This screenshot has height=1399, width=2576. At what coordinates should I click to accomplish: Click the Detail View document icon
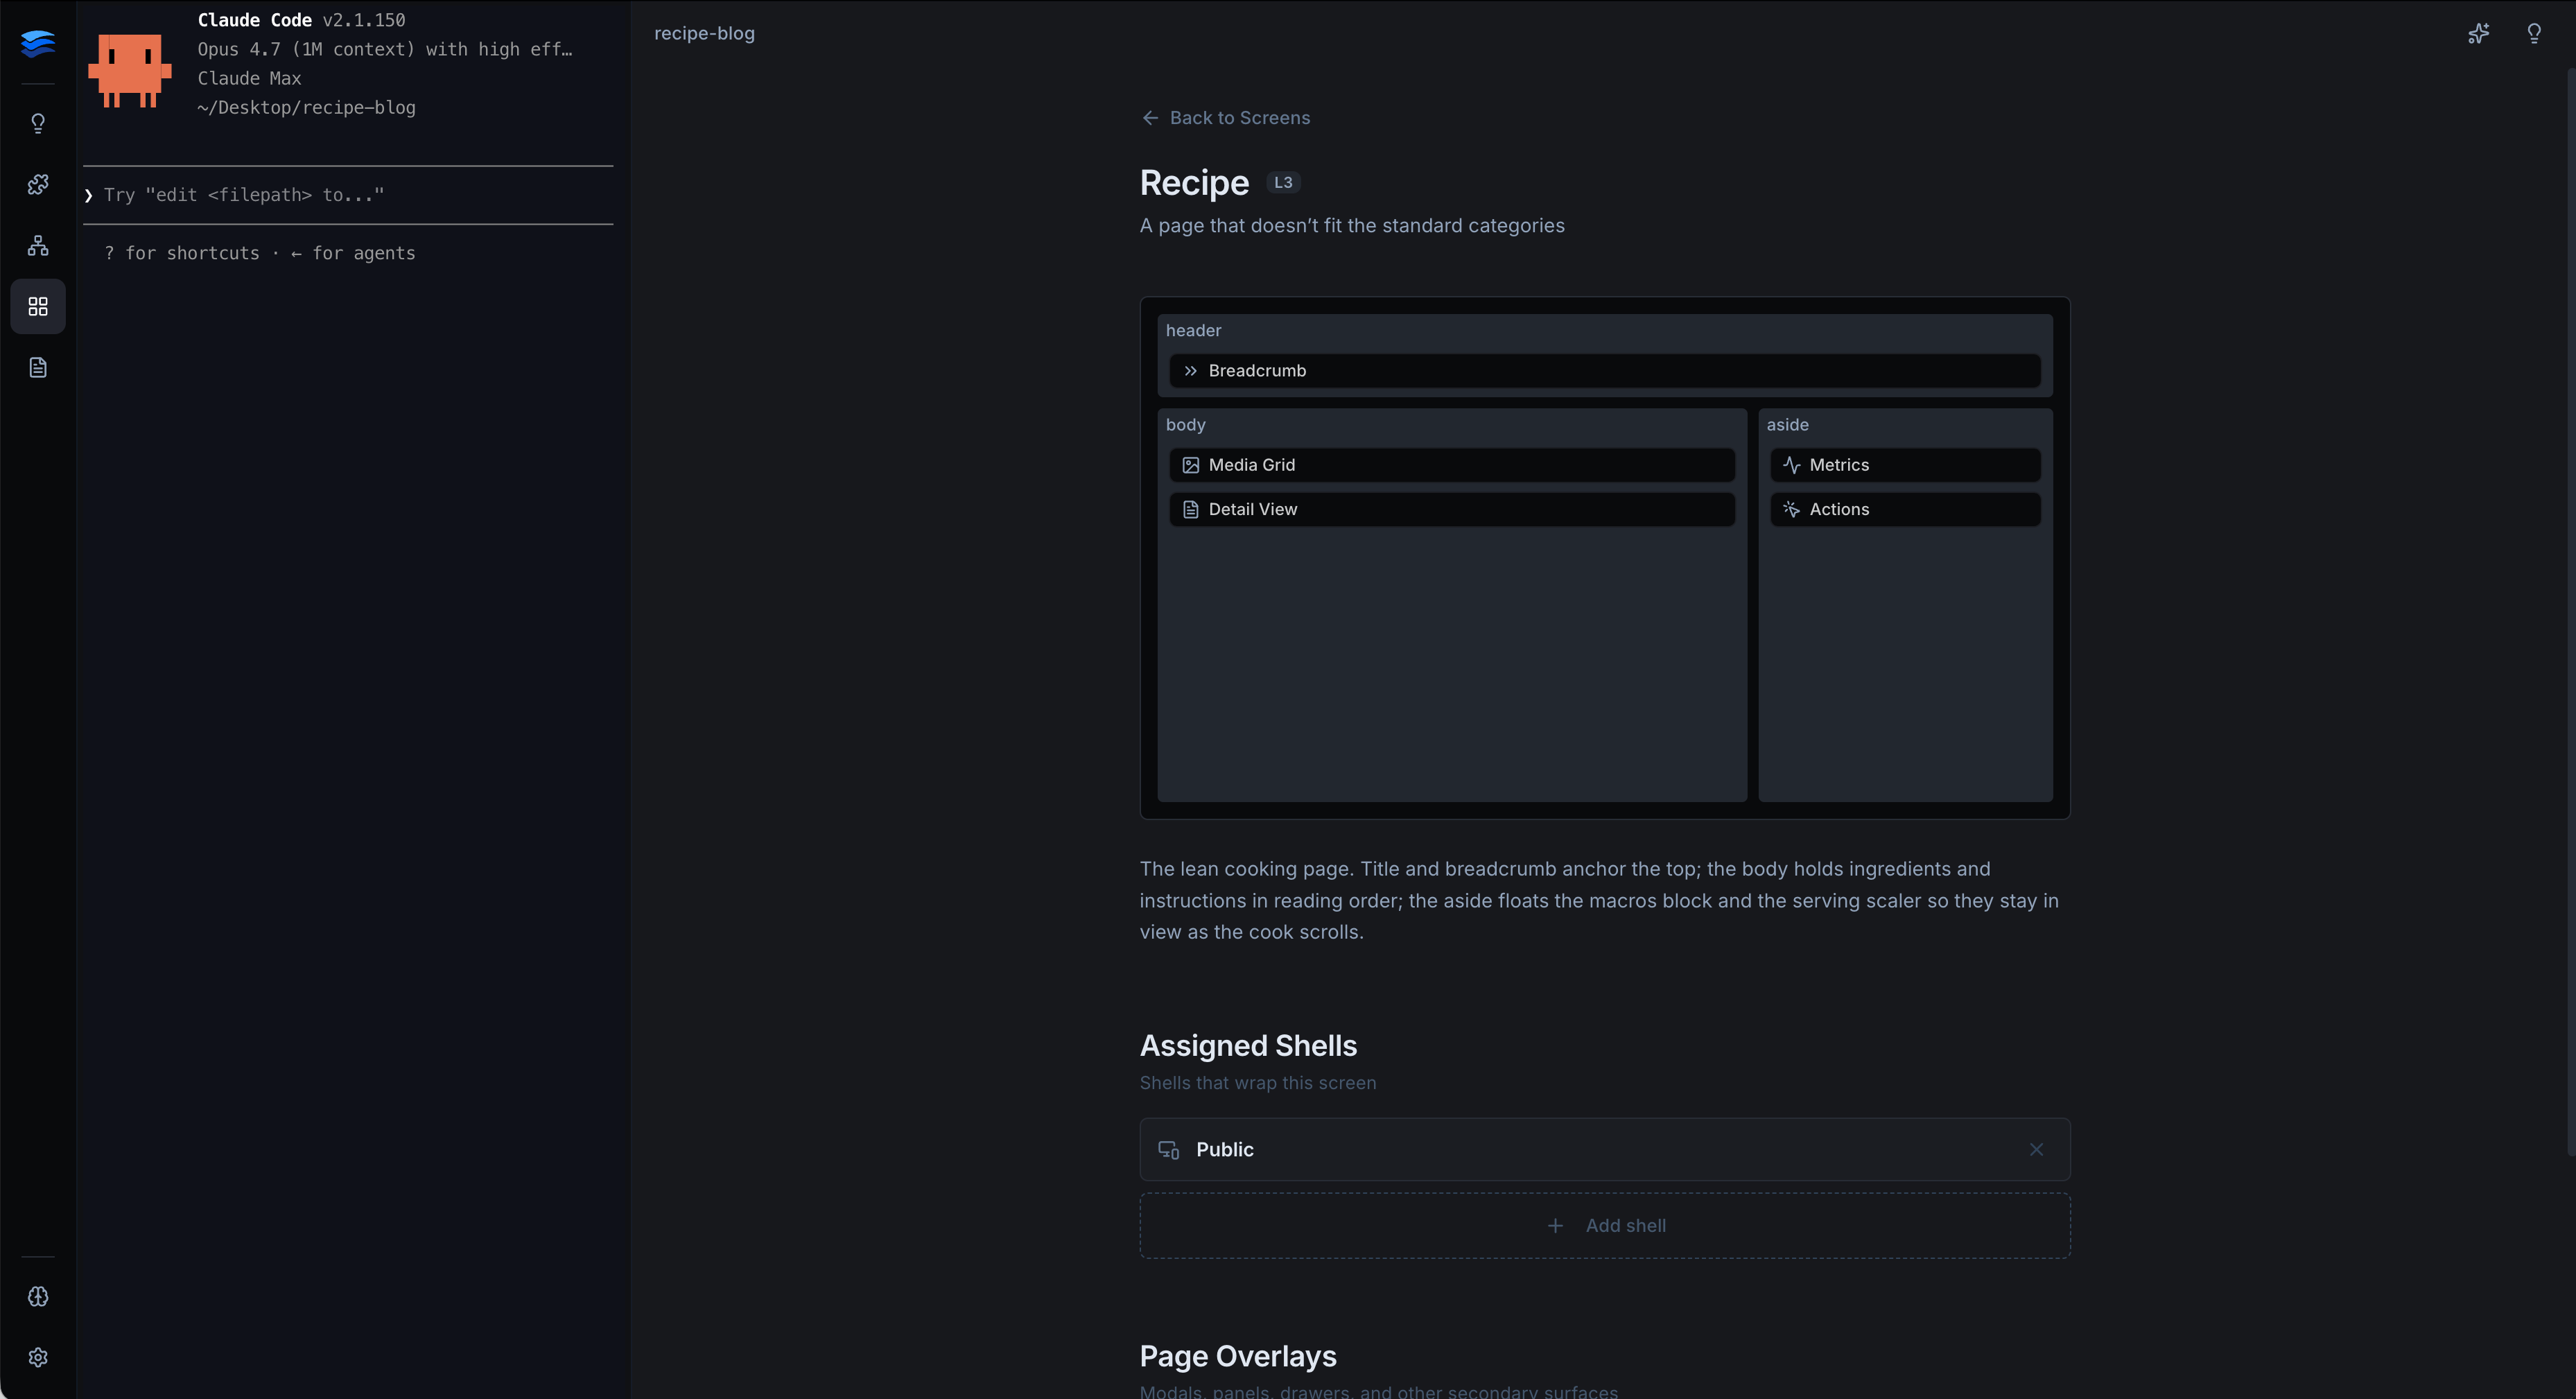1190,510
